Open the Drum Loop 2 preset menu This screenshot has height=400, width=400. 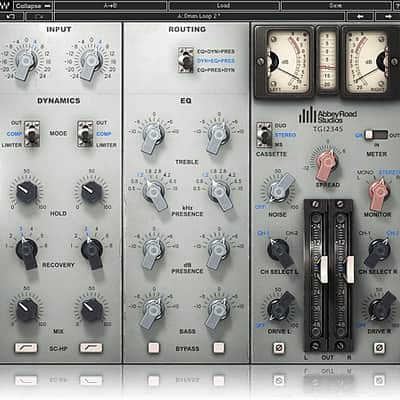(199, 16)
